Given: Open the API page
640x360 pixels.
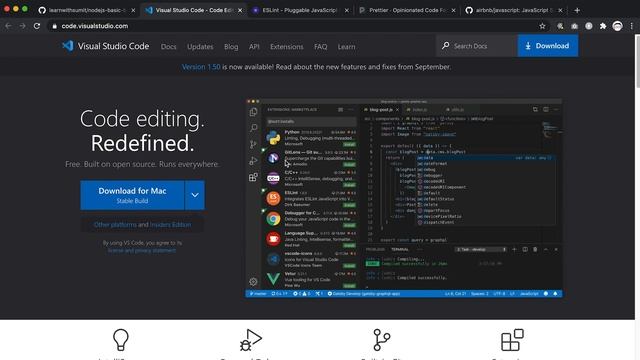Looking at the screenshot, I should pyautogui.click(x=254, y=47).
